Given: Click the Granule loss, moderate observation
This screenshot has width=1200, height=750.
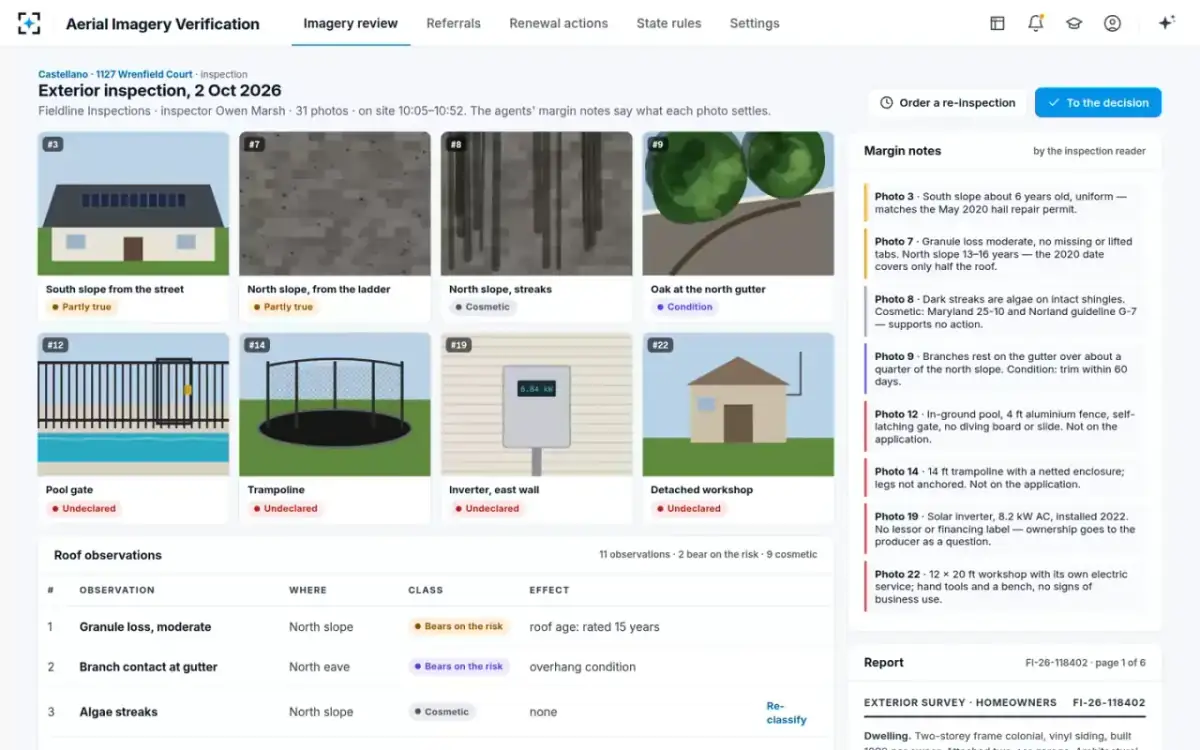Looking at the screenshot, I should pyautogui.click(x=145, y=627).
